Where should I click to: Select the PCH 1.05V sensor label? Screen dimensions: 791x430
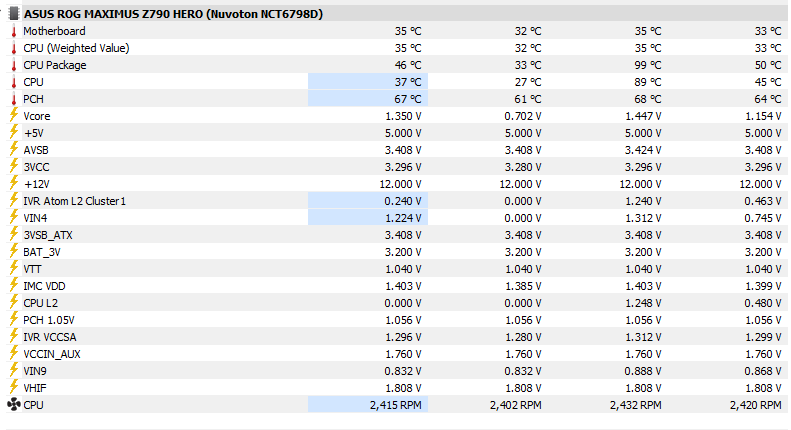click(51, 320)
